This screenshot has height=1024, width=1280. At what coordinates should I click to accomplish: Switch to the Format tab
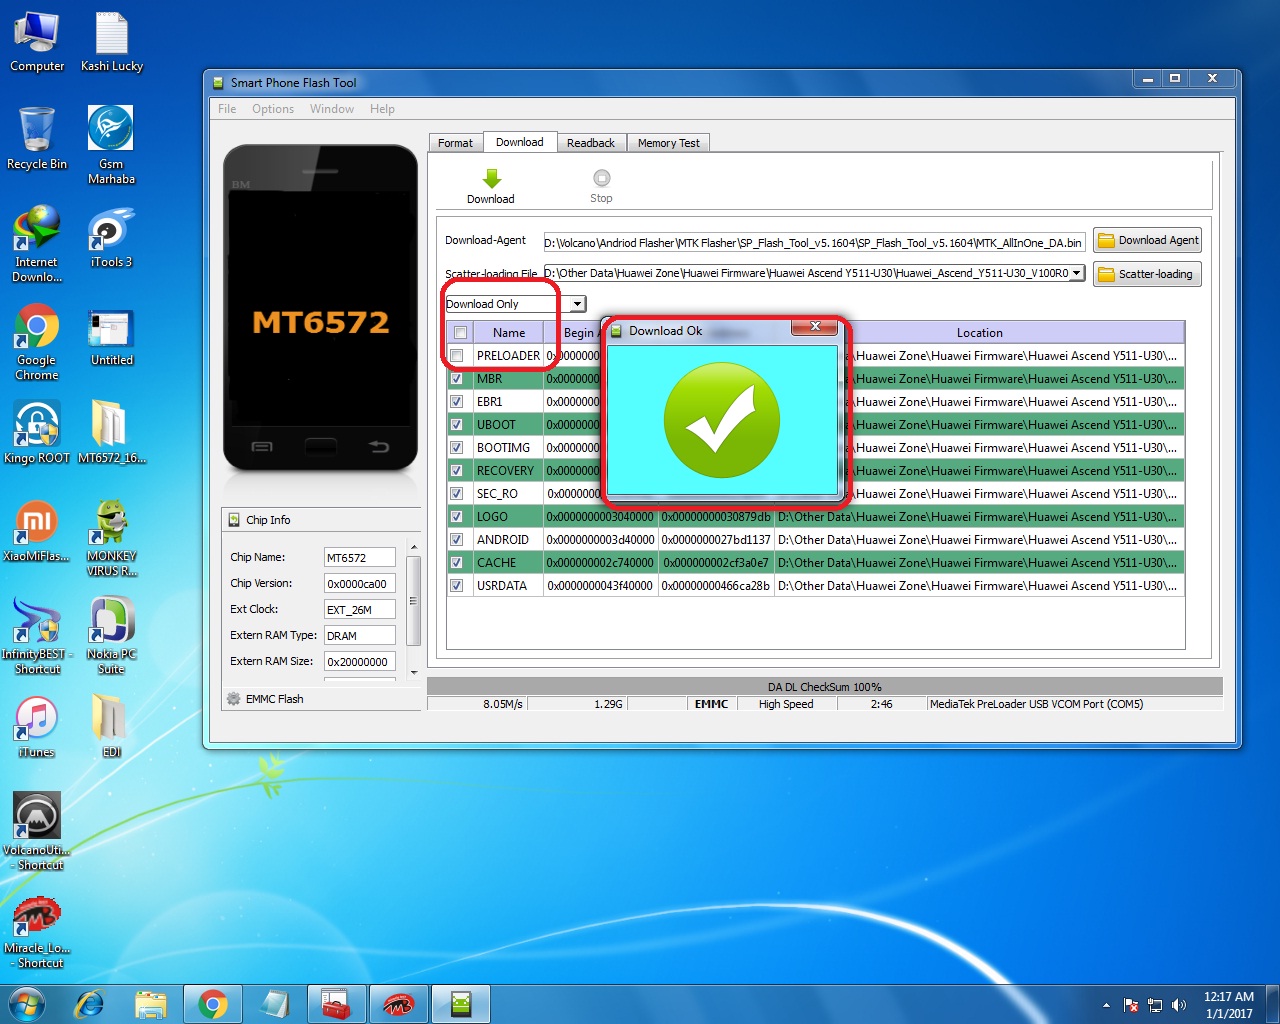(455, 143)
